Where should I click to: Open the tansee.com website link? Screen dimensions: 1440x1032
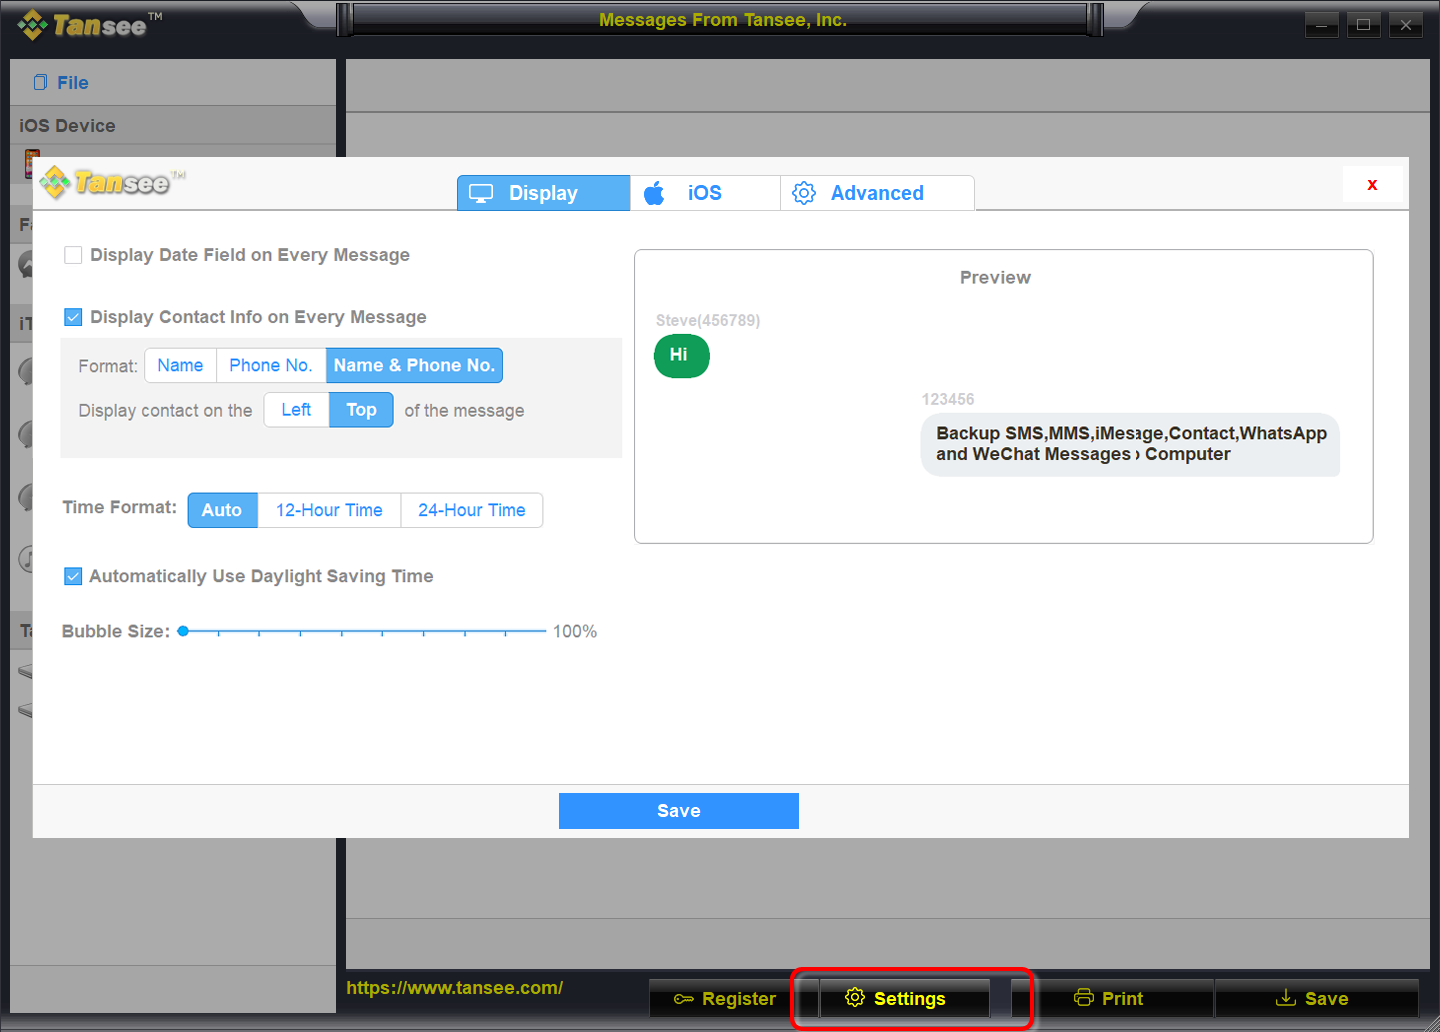[x=455, y=988]
